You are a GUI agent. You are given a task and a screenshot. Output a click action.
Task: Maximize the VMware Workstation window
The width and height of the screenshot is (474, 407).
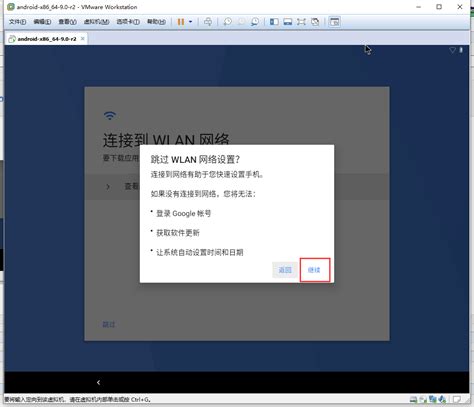pos(439,7)
